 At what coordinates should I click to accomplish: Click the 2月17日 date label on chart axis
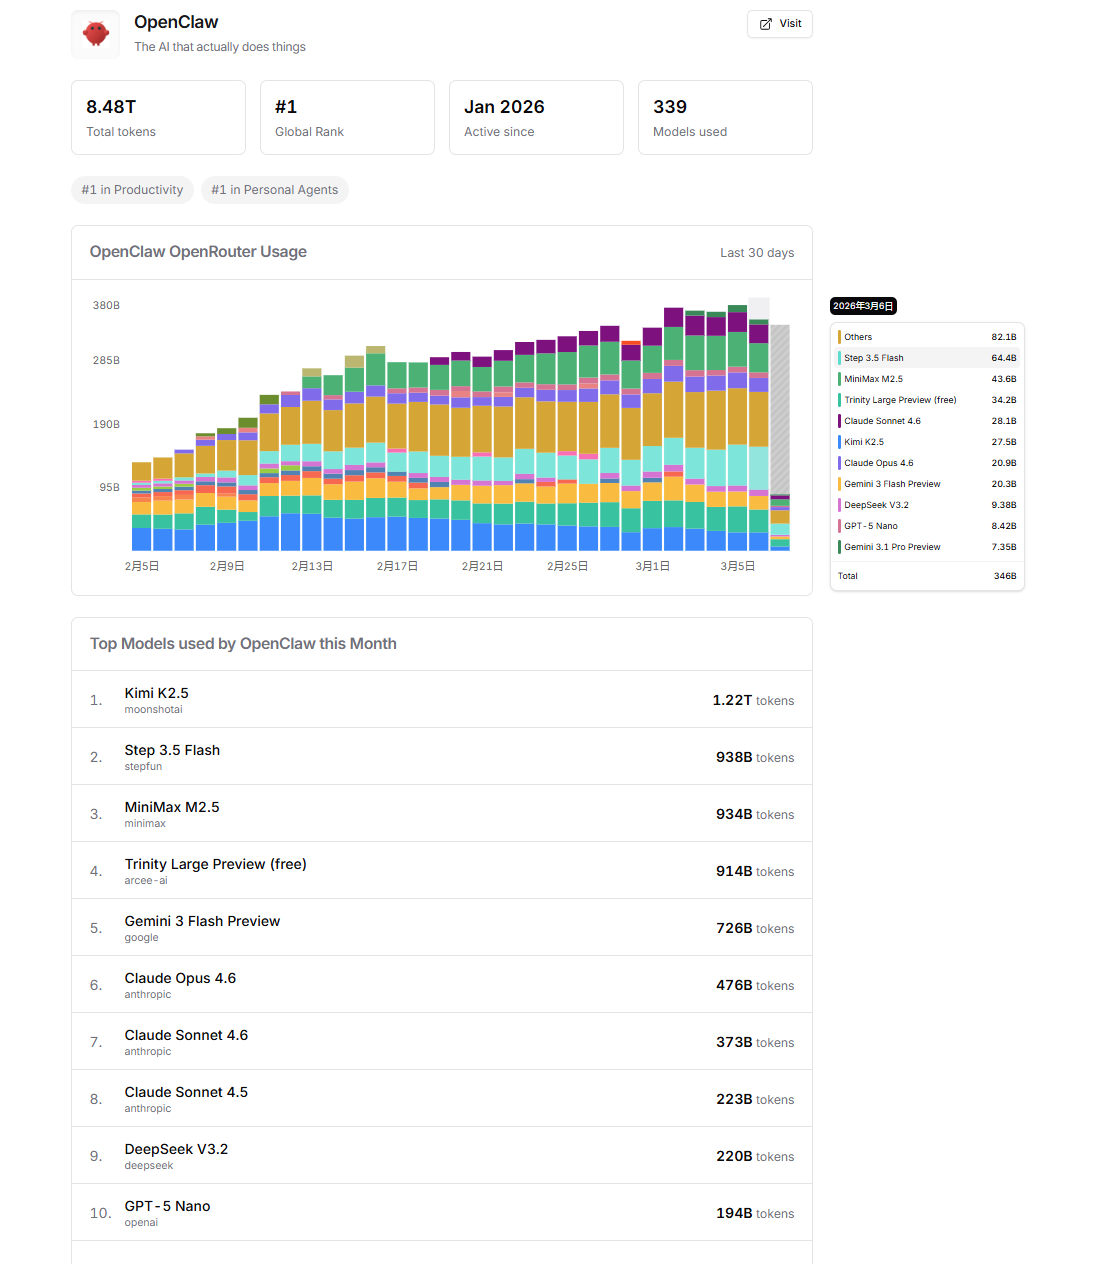[397, 566]
